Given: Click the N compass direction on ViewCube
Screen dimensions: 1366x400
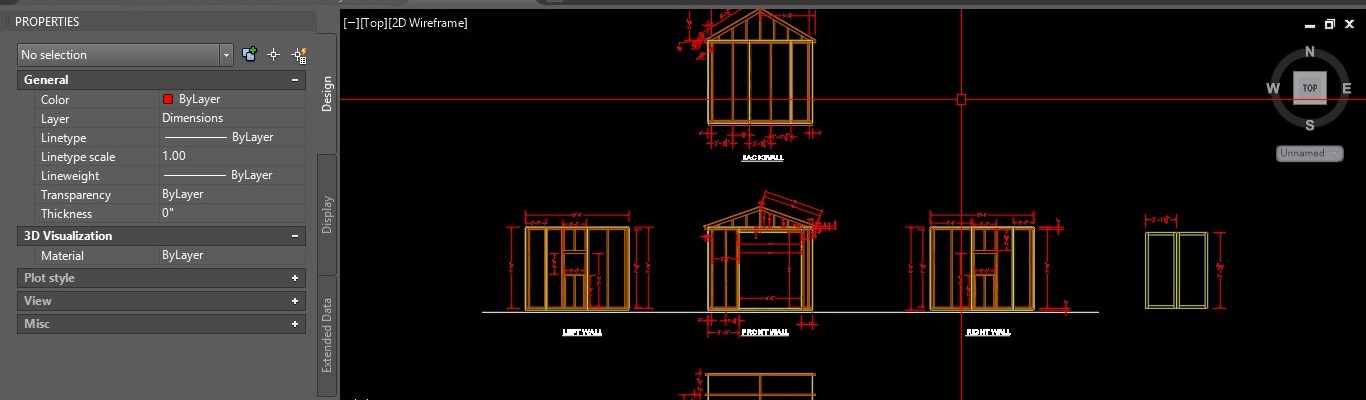Looking at the screenshot, I should coord(1310,53).
